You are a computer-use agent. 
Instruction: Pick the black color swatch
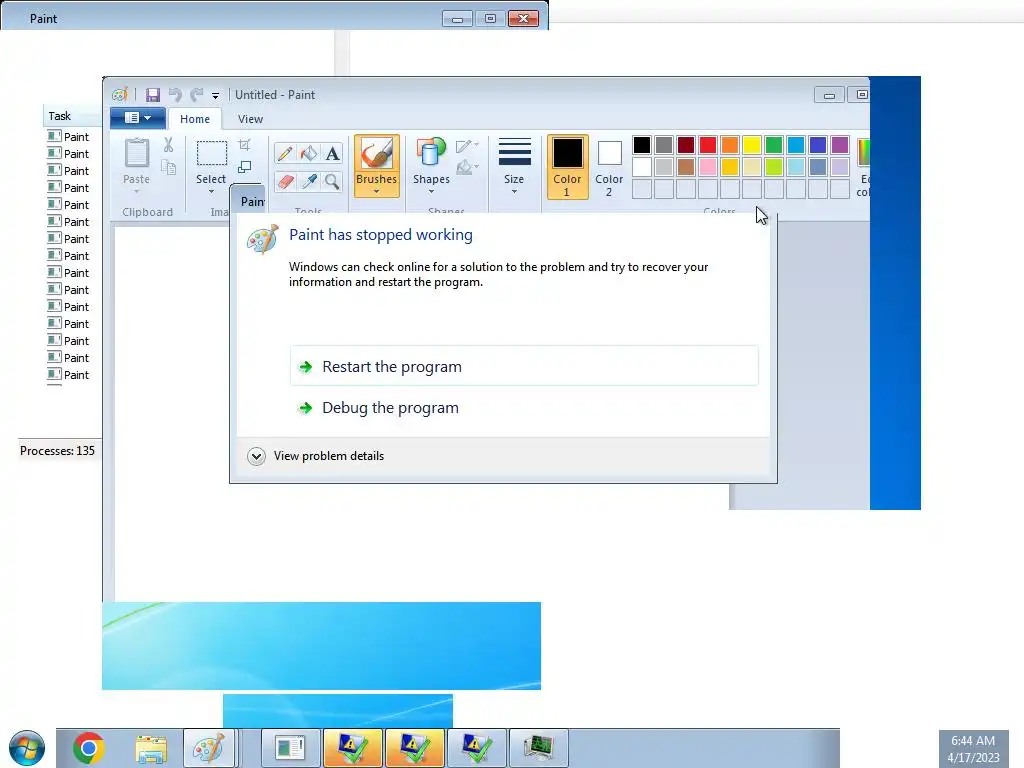pos(642,145)
